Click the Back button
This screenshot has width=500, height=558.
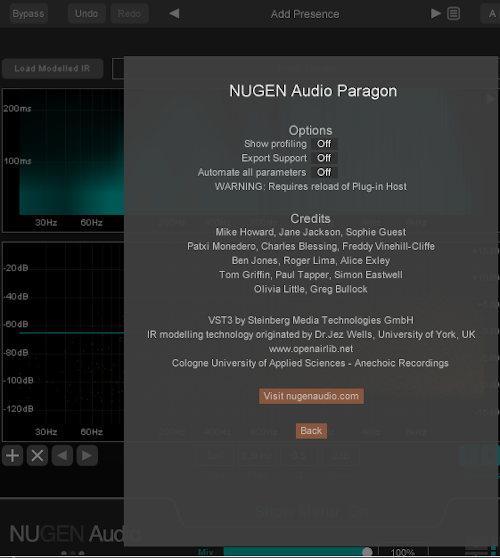(311, 431)
